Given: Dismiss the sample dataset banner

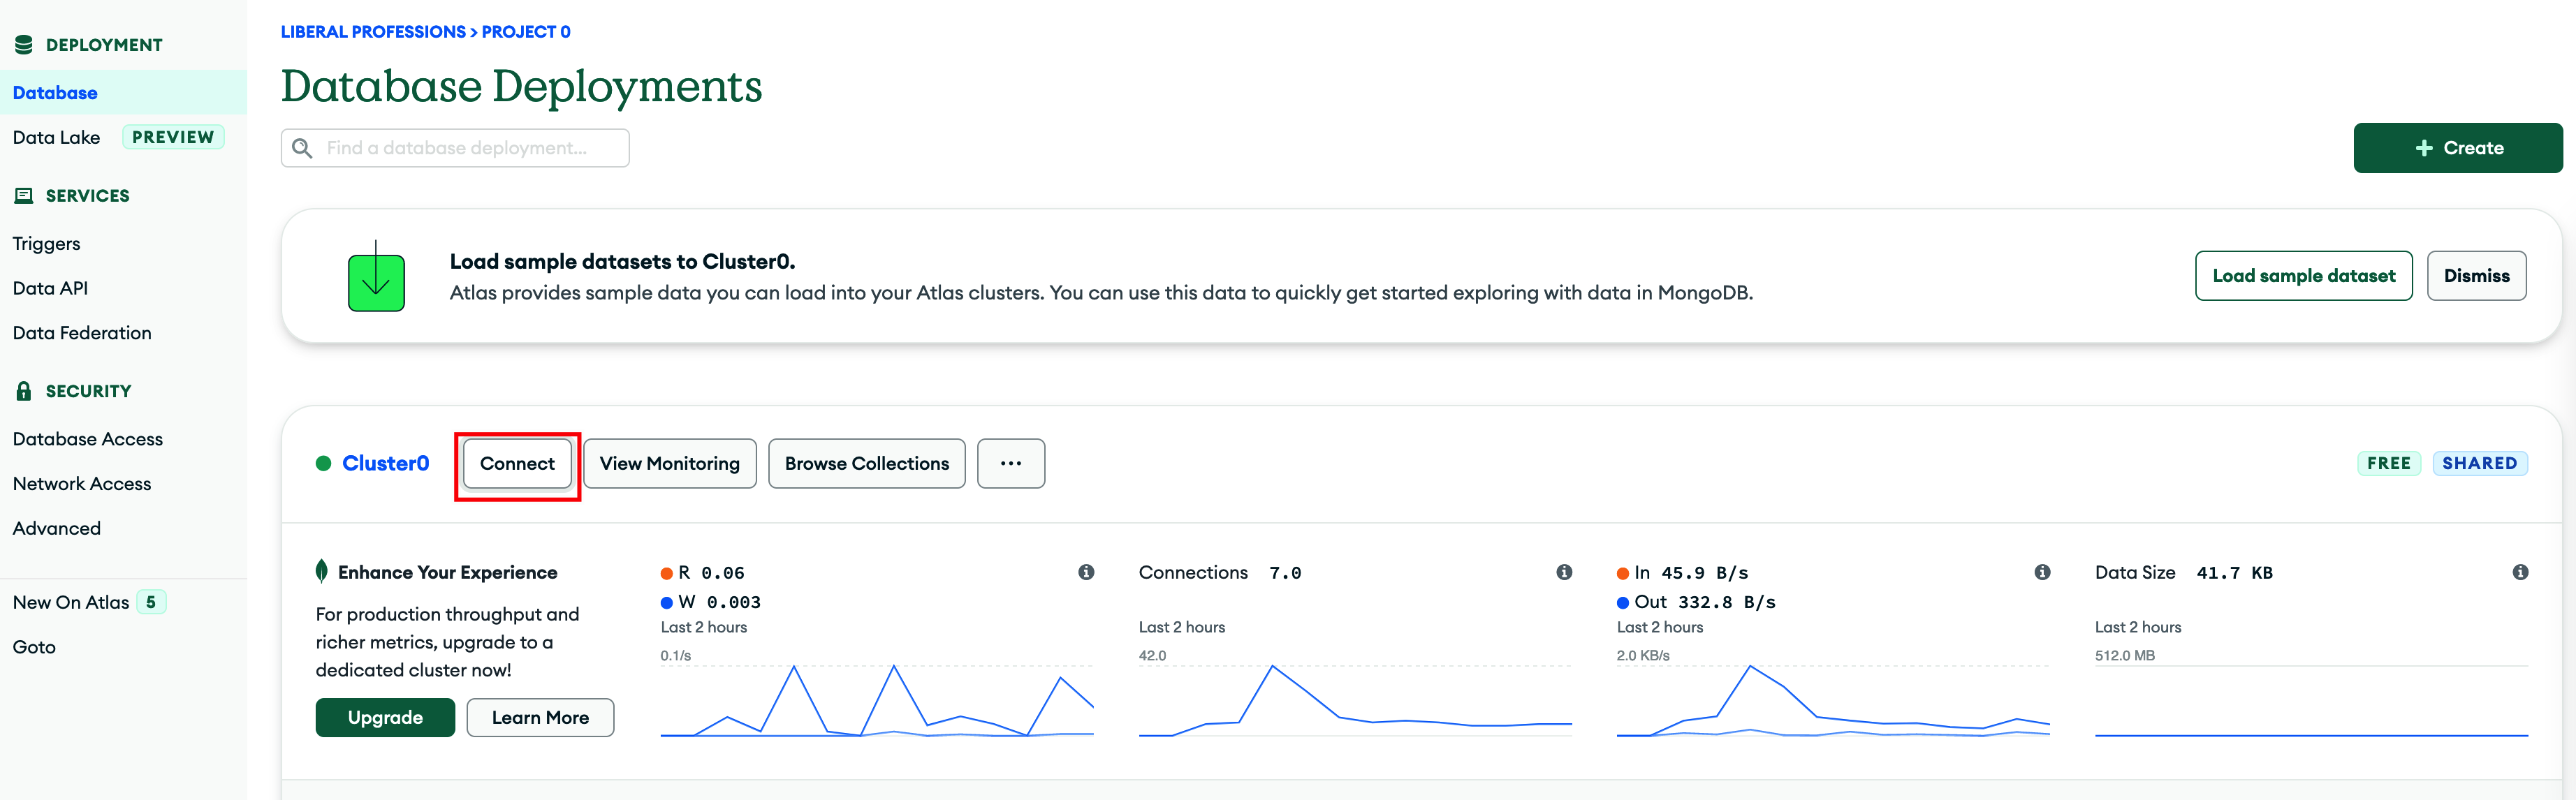Looking at the screenshot, I should click(2476, 276).
